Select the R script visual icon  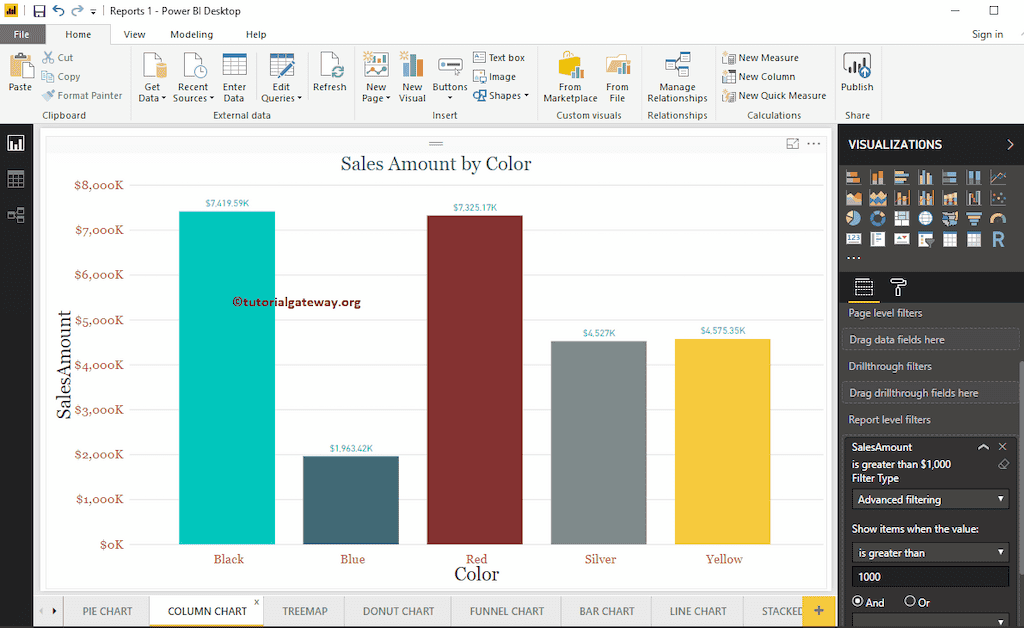998,240
